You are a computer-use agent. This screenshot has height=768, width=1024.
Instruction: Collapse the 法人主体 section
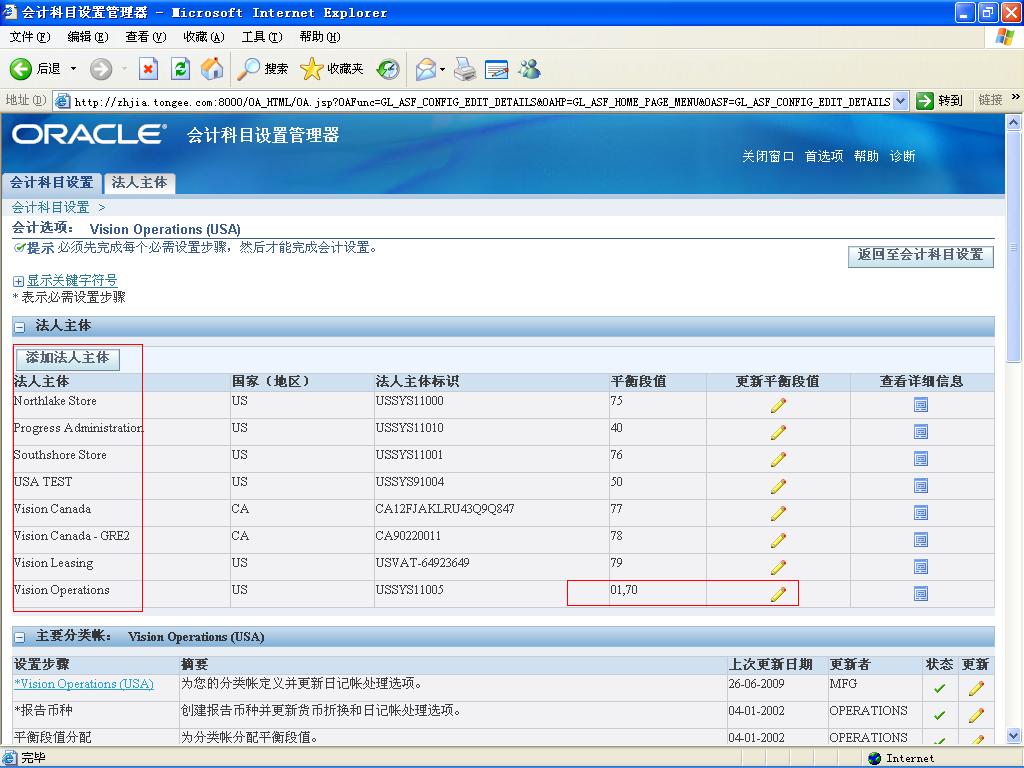click(x=19, y=327)
